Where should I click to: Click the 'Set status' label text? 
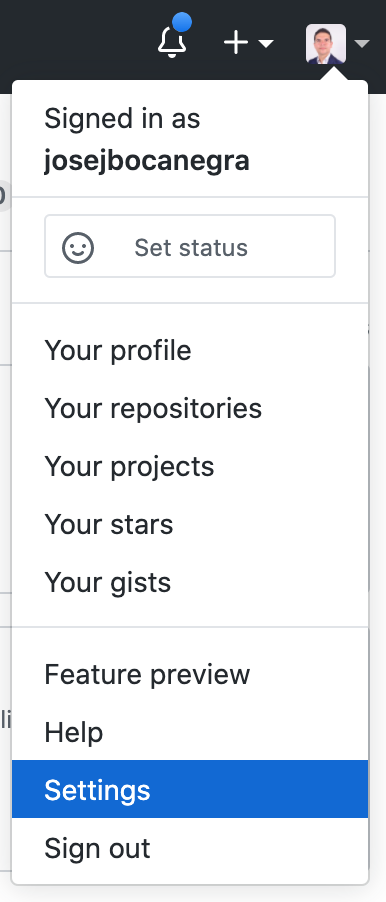pos(191,248)
